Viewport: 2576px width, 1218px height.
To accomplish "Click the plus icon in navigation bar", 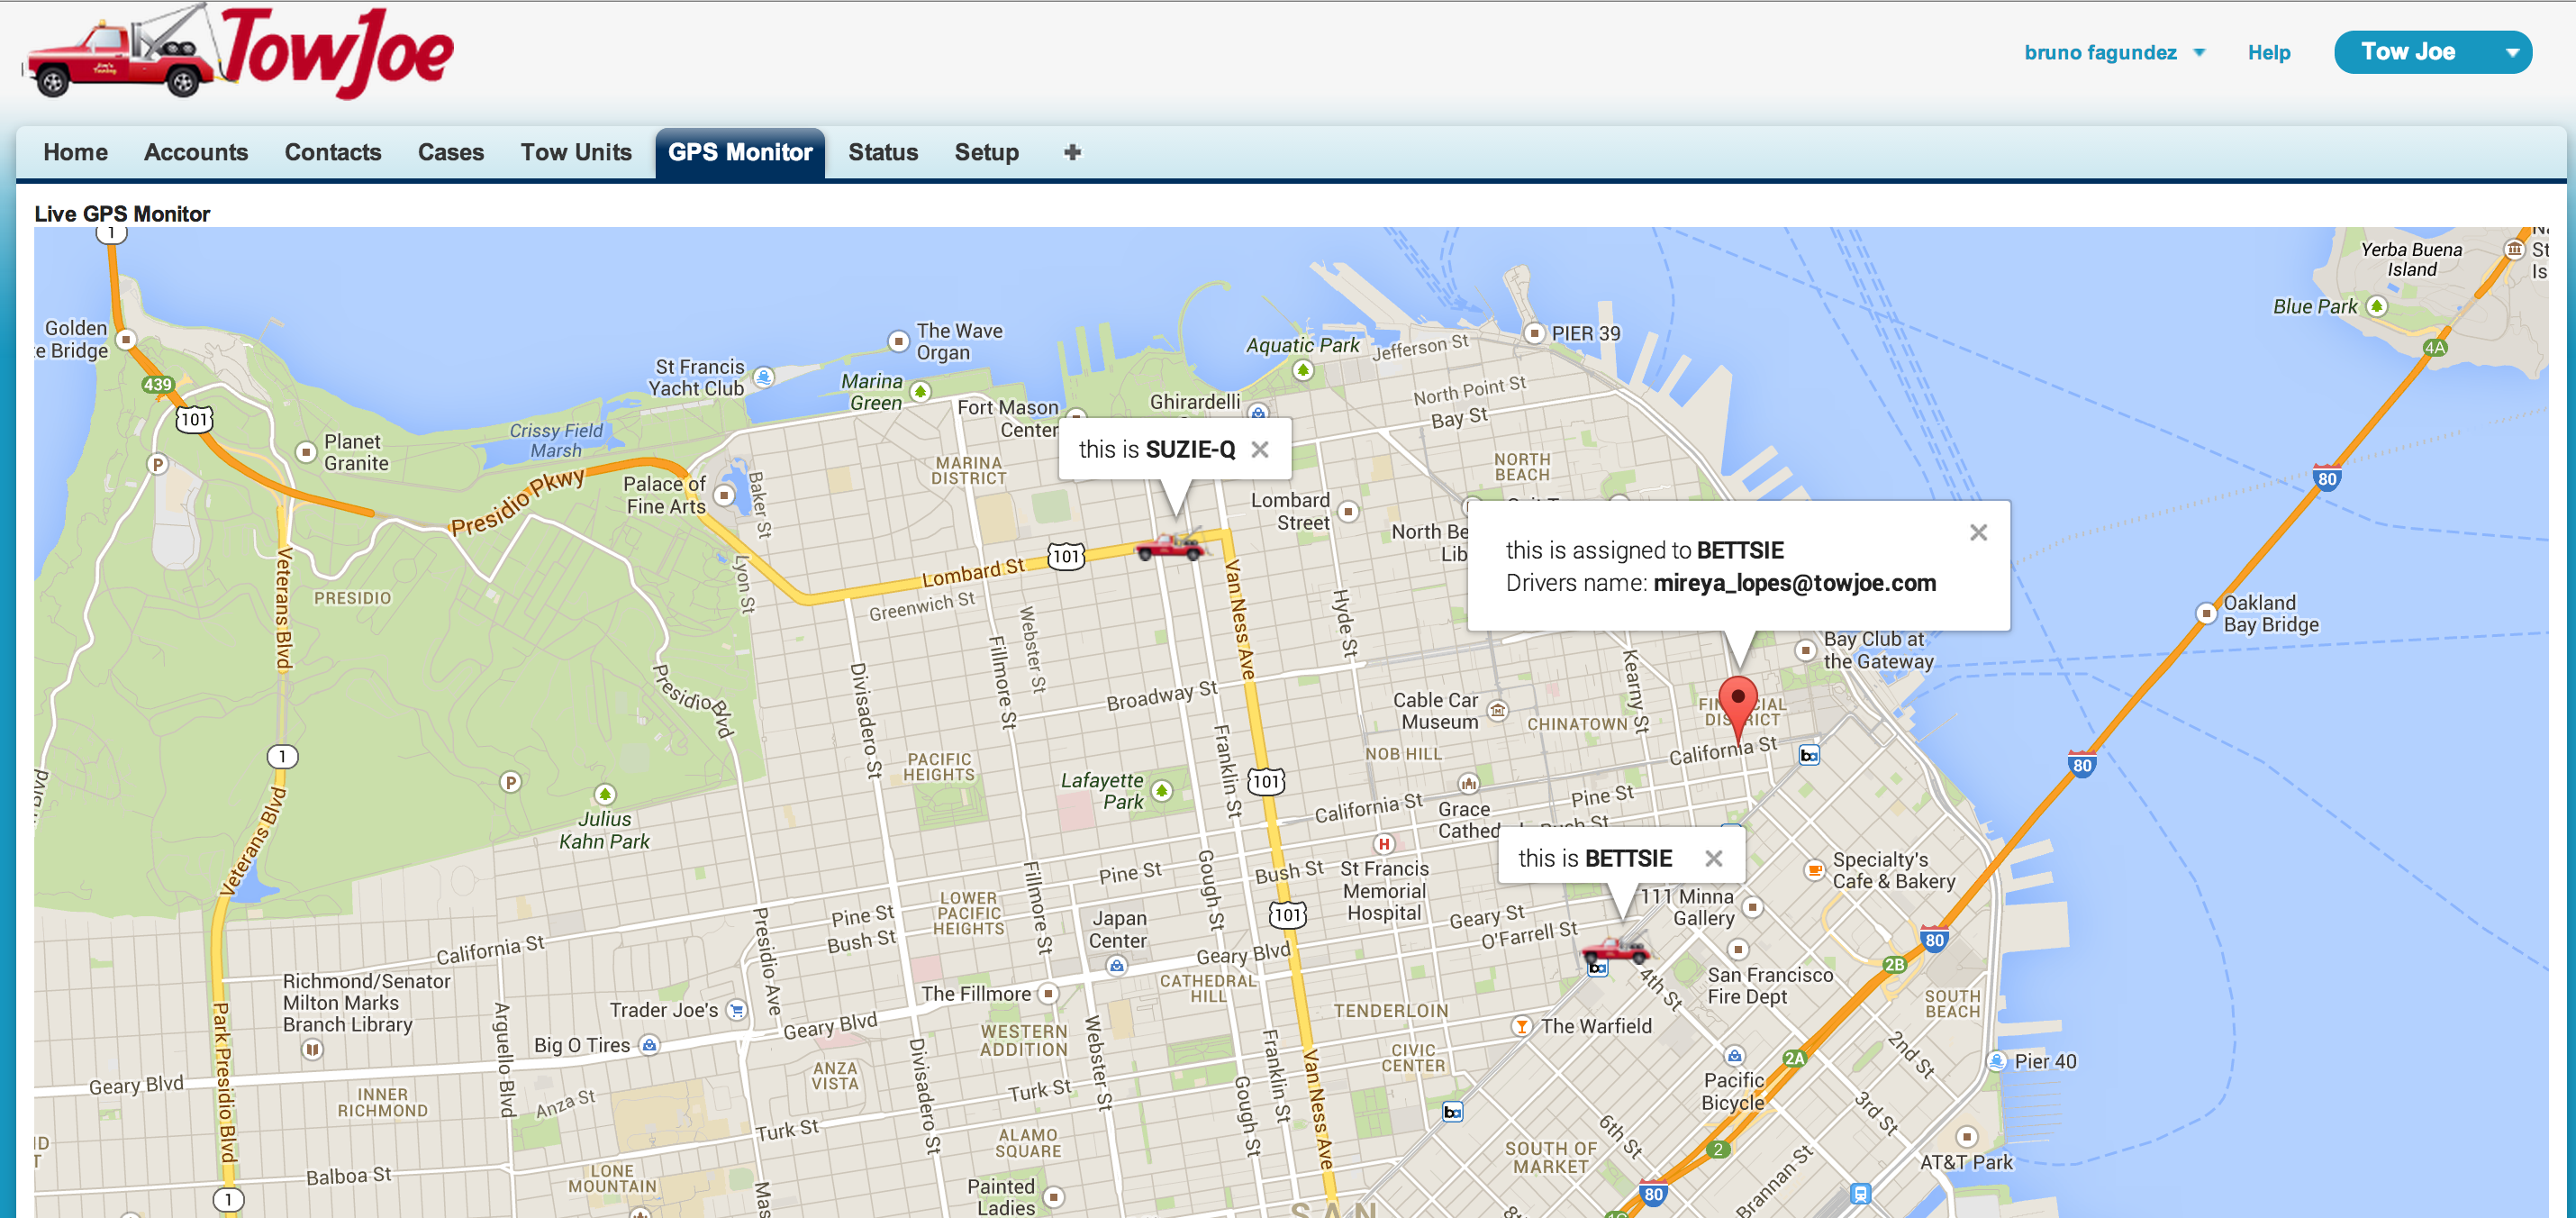I will pyautogui.click(x=1072, y=152).
